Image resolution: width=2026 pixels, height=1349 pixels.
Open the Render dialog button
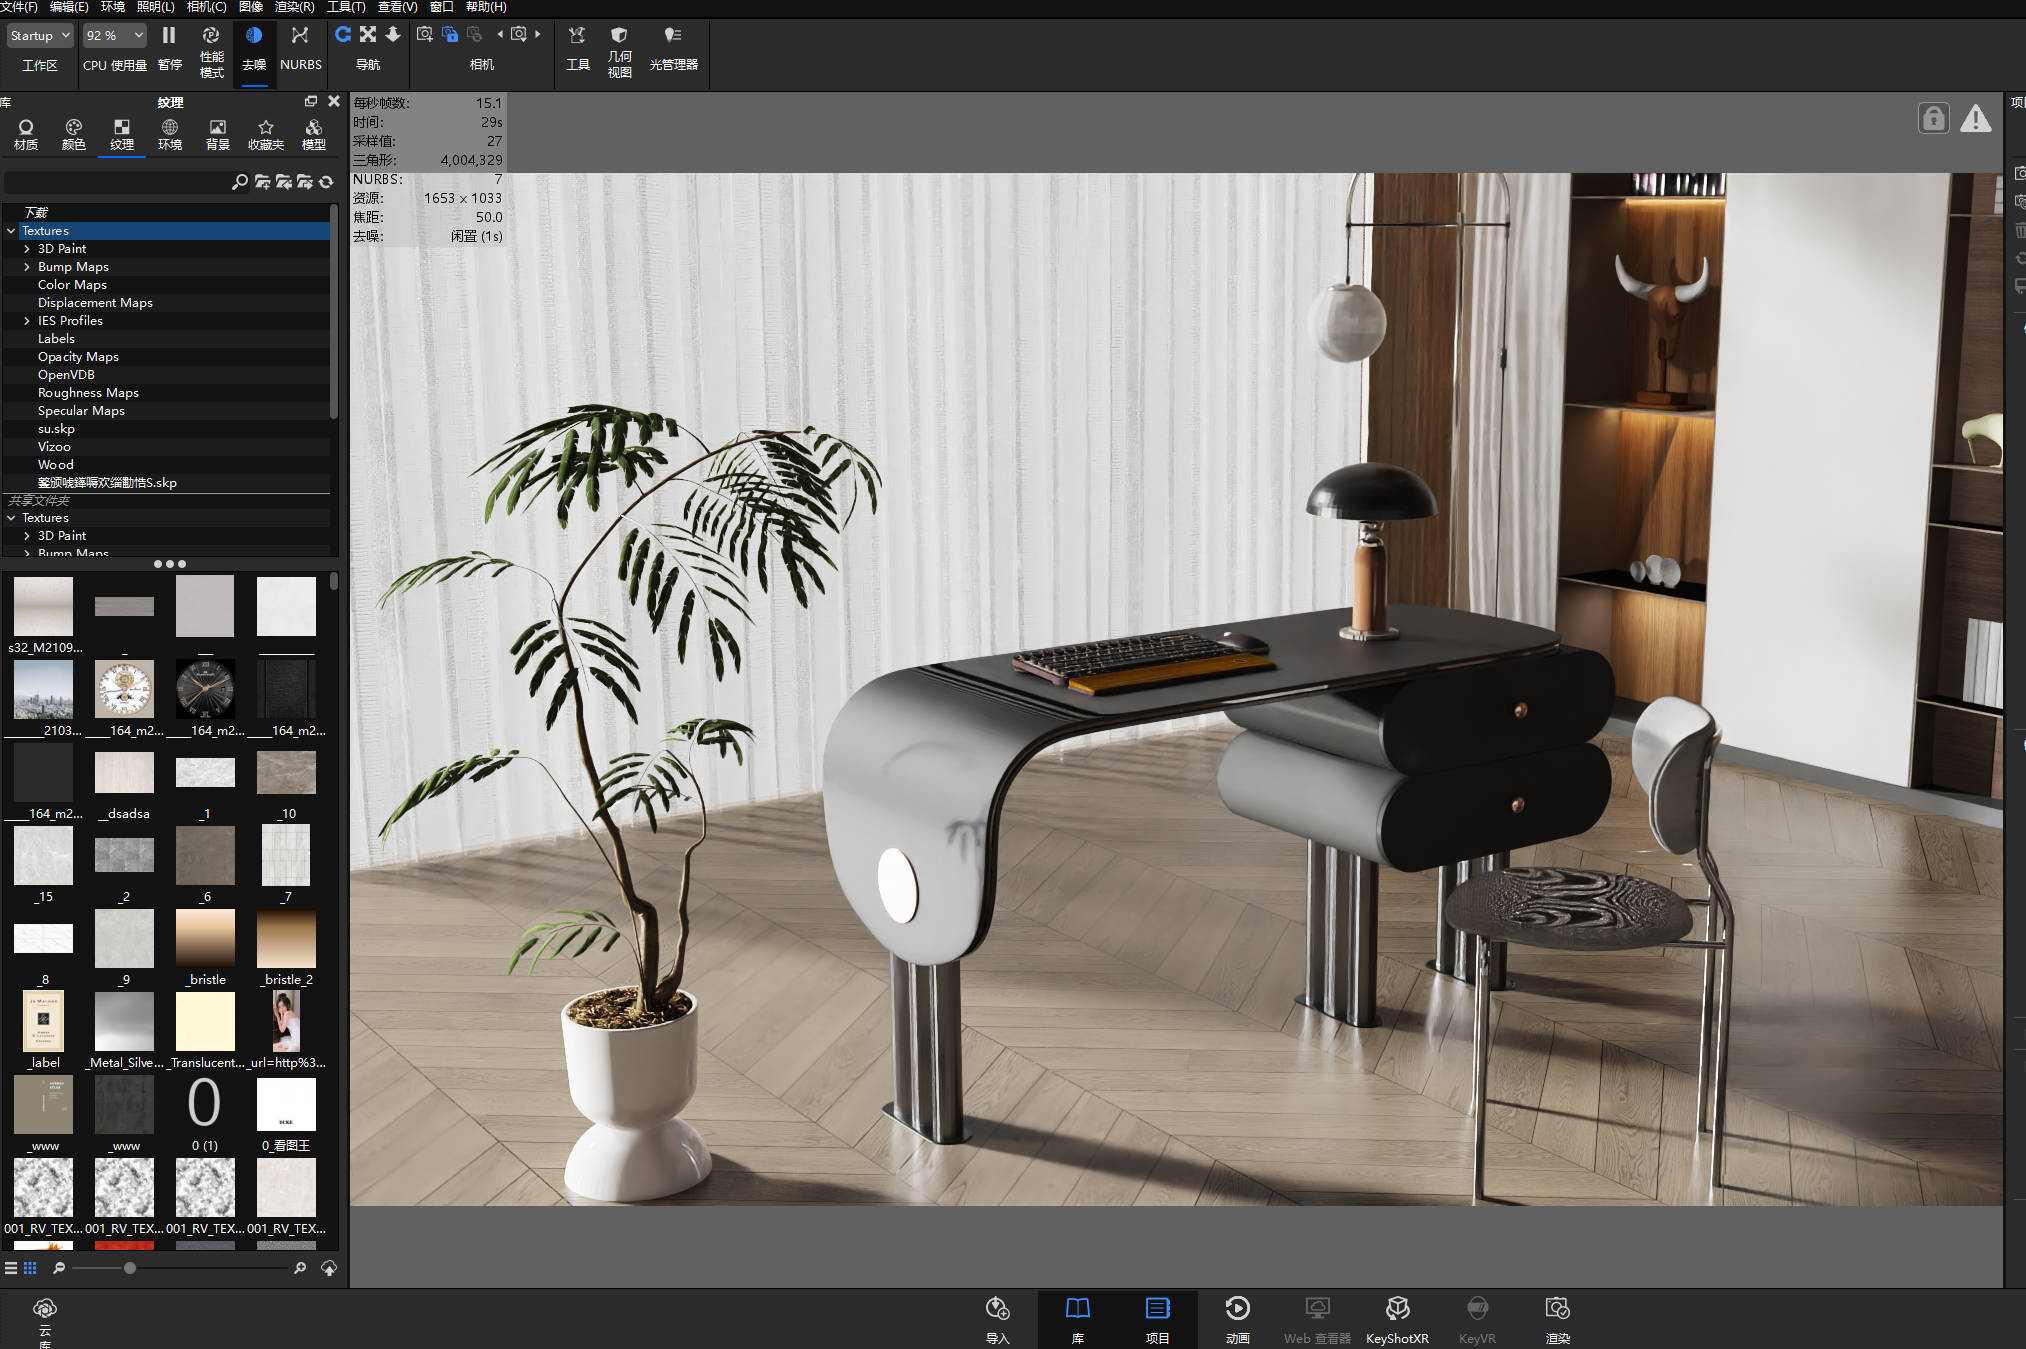1557,1319
